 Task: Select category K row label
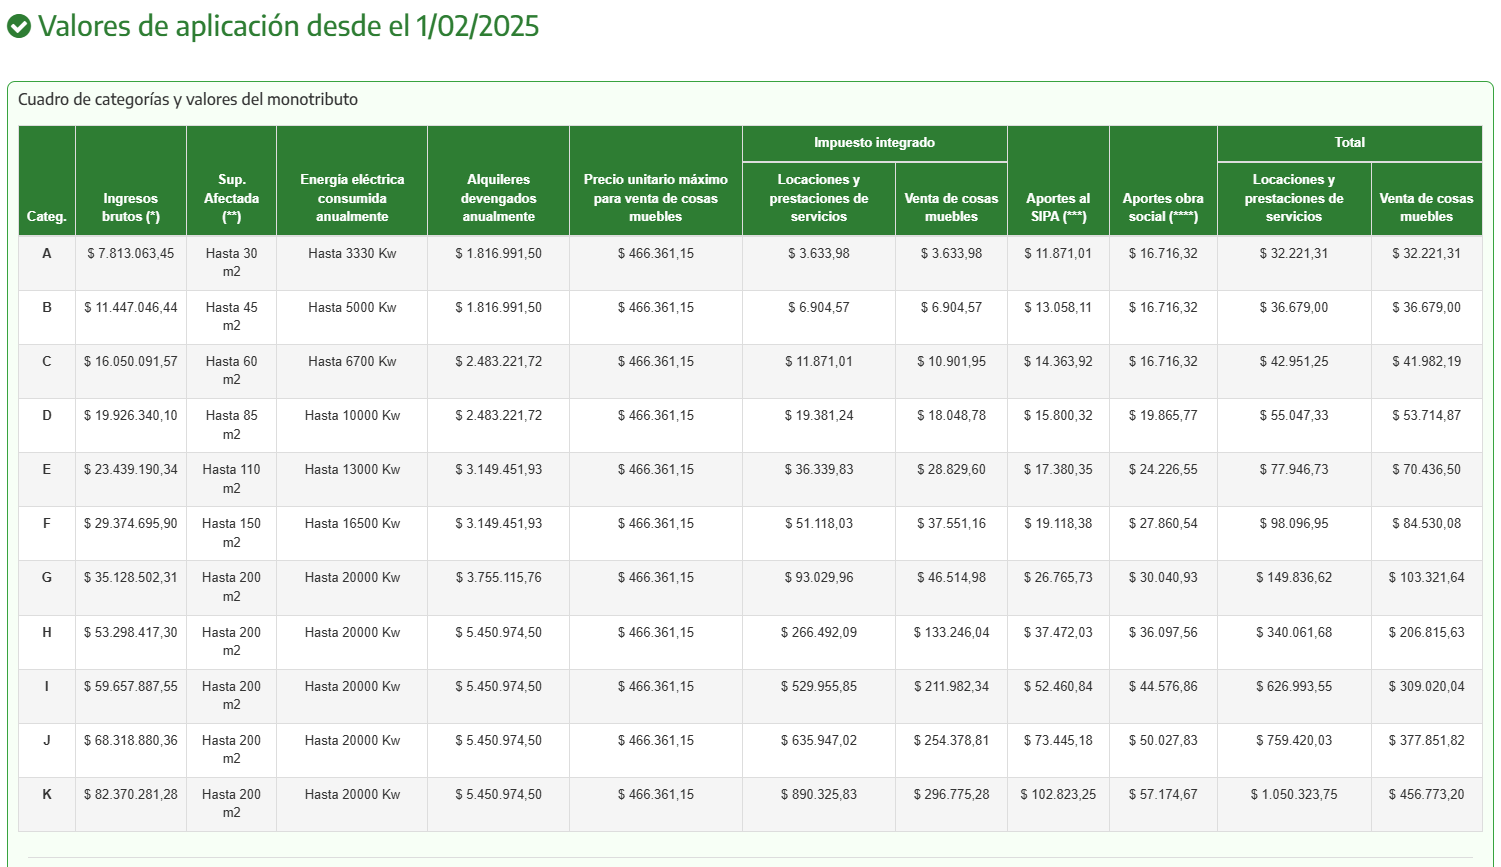[x=47, y=795]
